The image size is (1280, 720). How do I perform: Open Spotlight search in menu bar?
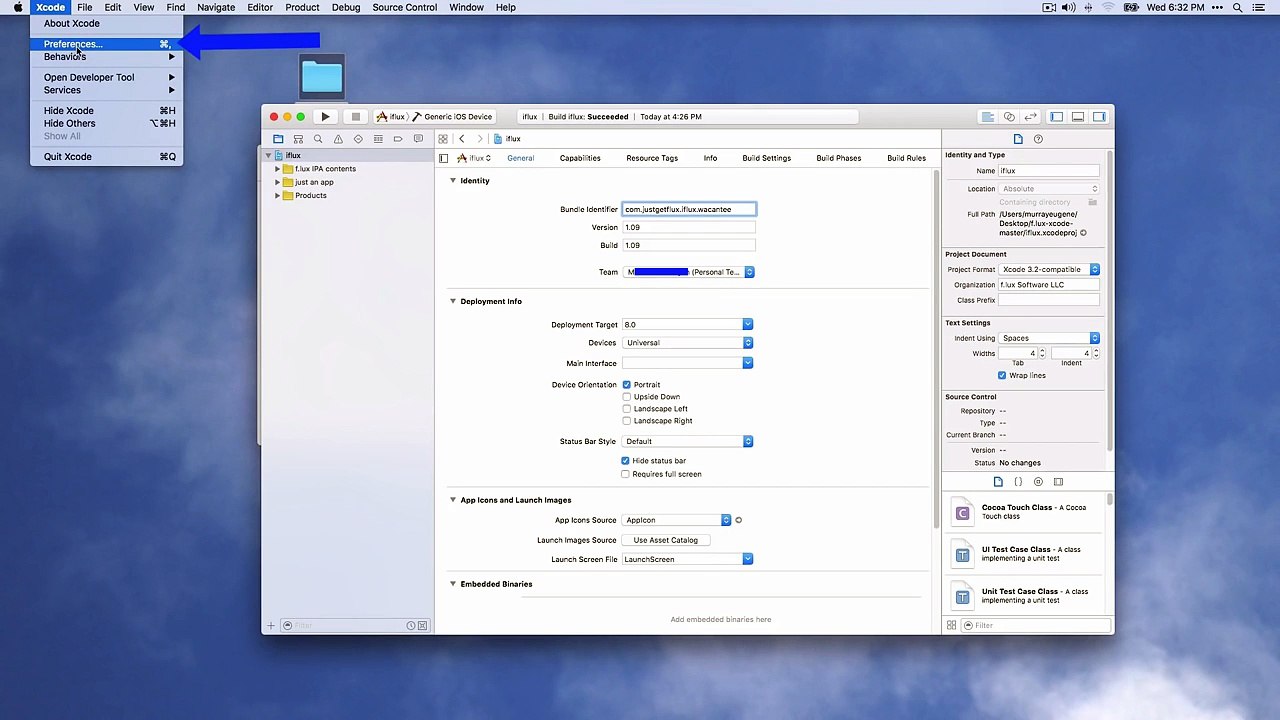coord(1238,8)
